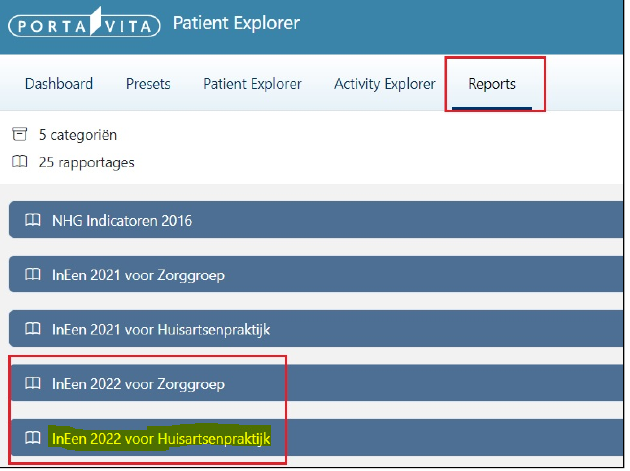Screen dimensions: 630x471
Task: Click book icon of InEen 2022 voor Zorggroep
Action: 33,383
